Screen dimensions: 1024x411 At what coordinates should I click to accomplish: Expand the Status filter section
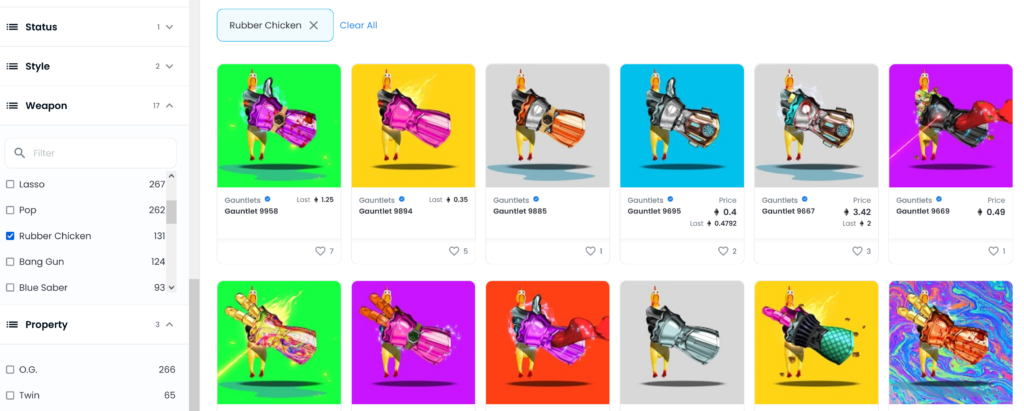coord(170,27)
